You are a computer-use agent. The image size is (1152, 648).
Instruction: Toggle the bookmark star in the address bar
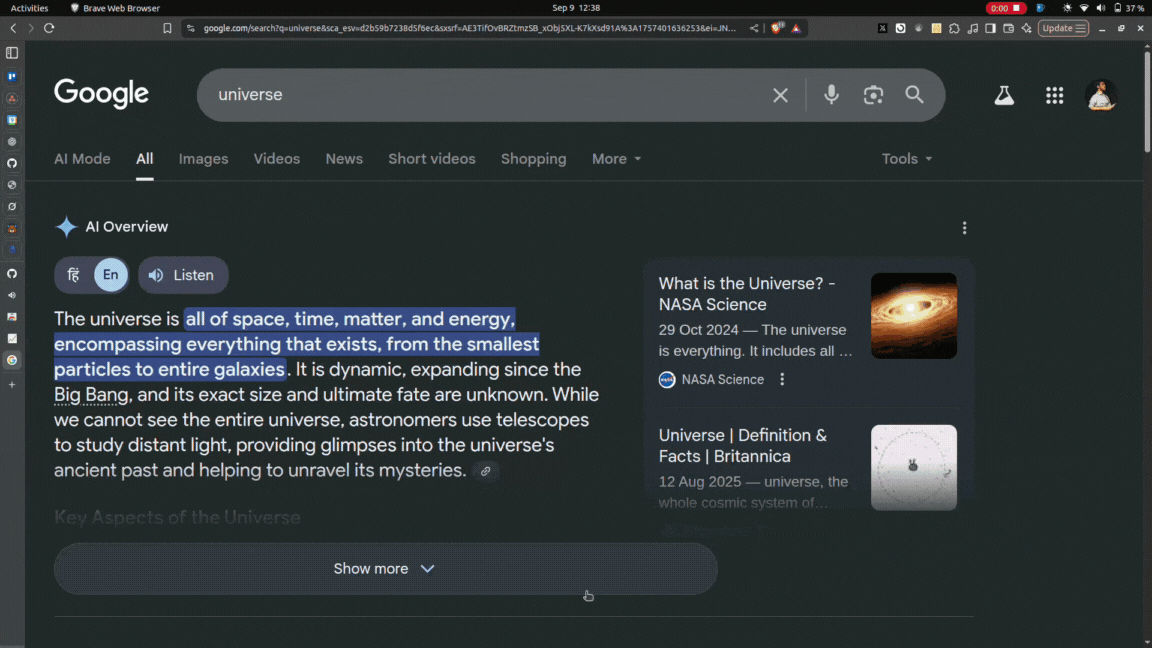167,28
